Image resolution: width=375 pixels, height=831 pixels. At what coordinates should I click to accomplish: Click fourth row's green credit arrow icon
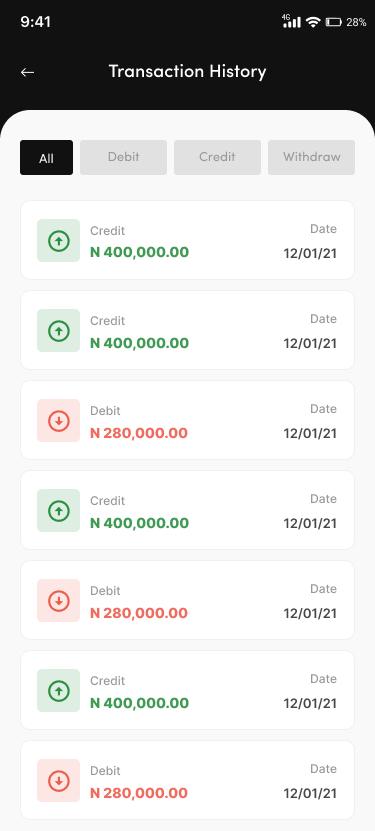[58, 511]
